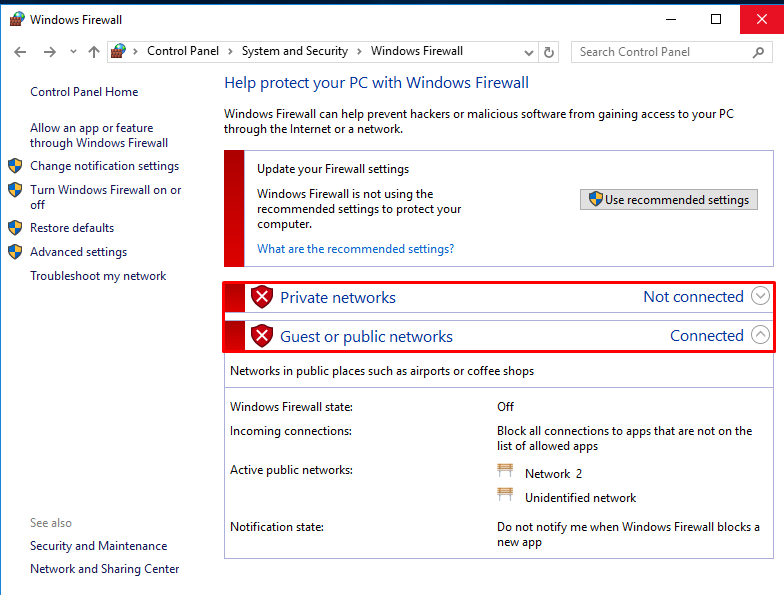Viewport: 784px width, 595px height.
Task: Go up one level with up arrow
Action: click(94, 52)
